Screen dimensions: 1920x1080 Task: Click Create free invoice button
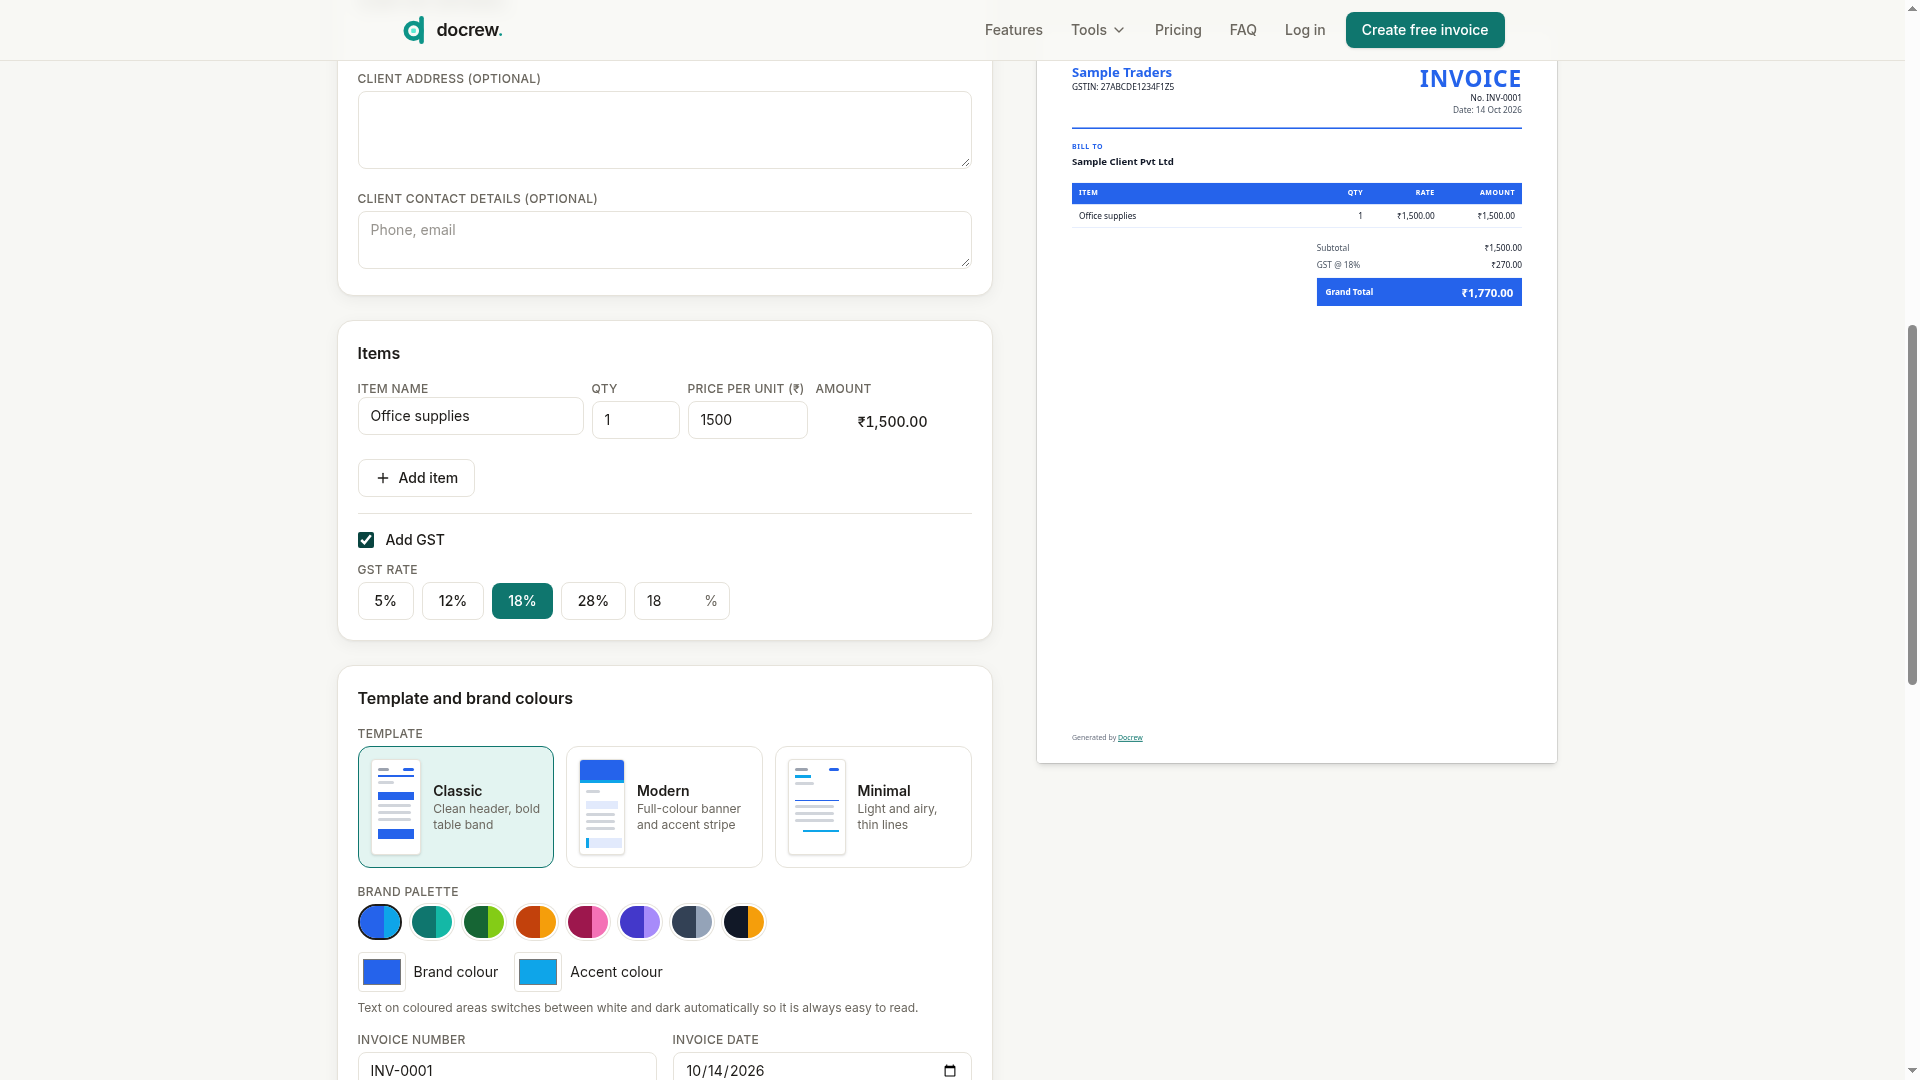click(x=1424, y=30)
